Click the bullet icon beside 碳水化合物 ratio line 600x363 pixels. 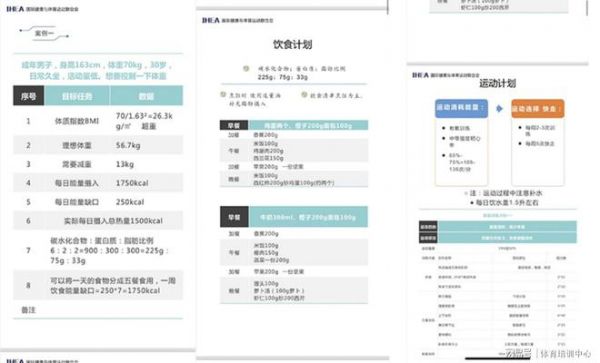tap(246, 68)
